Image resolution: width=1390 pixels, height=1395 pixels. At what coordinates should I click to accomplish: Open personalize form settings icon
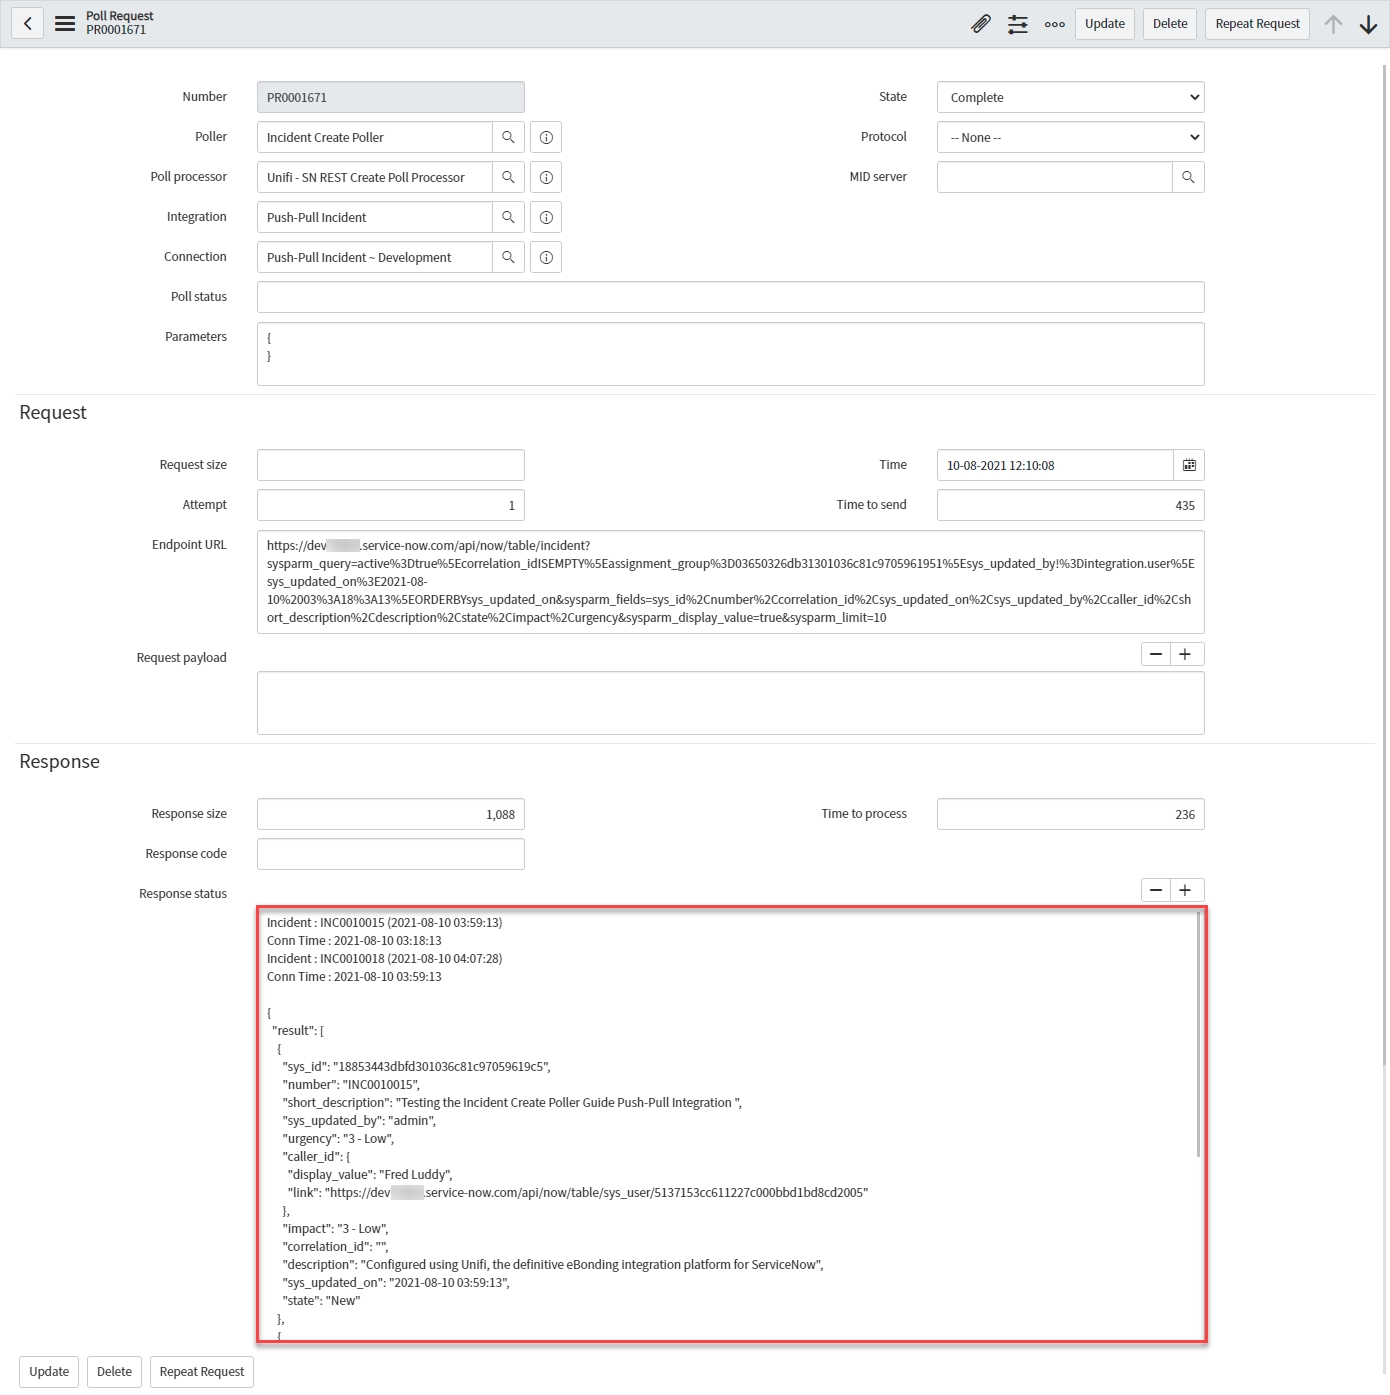pos(1018,24)
